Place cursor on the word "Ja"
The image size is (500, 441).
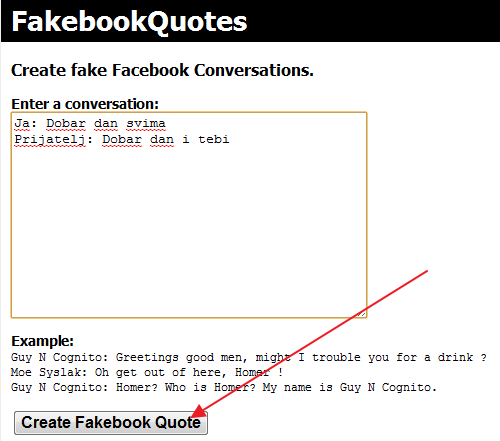(x=22, y=123)
